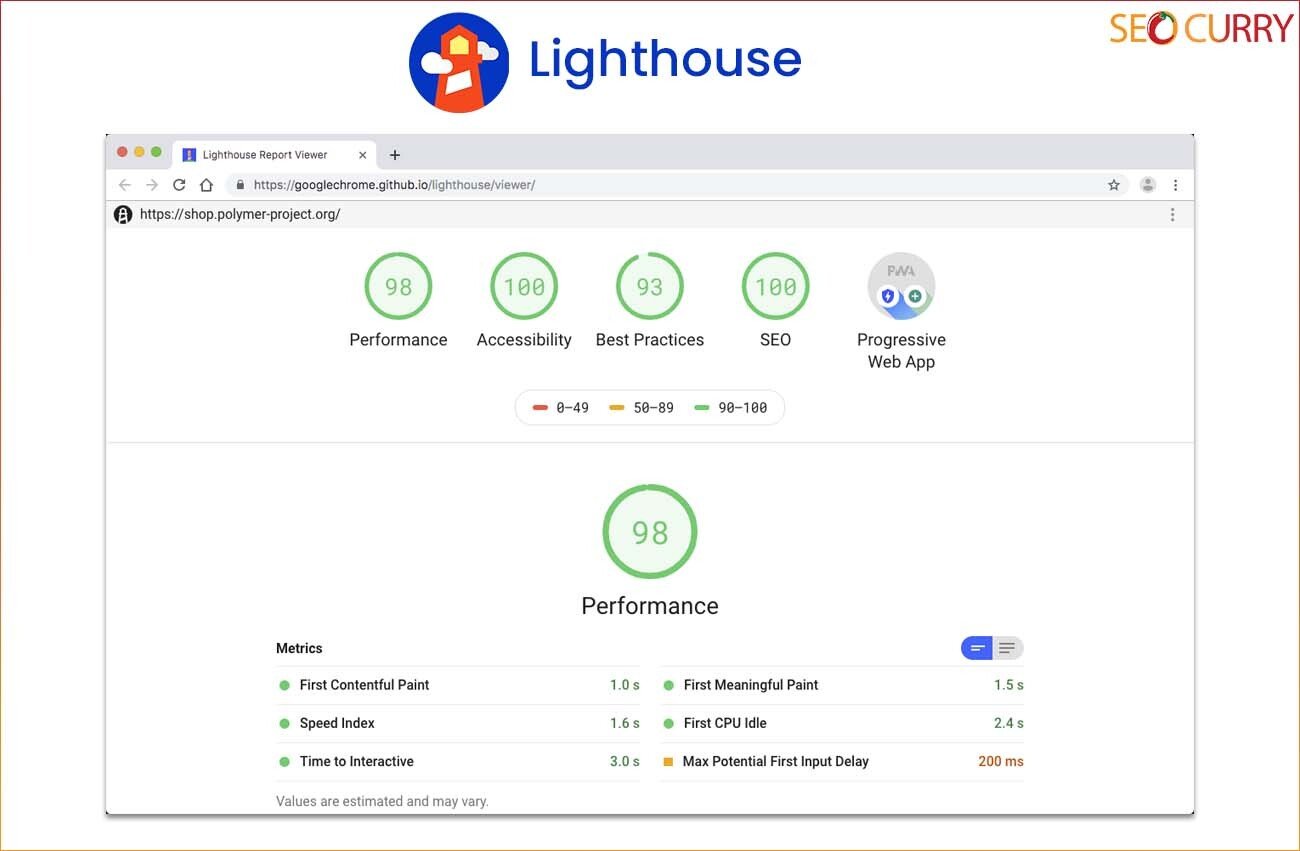Click the 0–49 red legend entry

click(561, 408)
